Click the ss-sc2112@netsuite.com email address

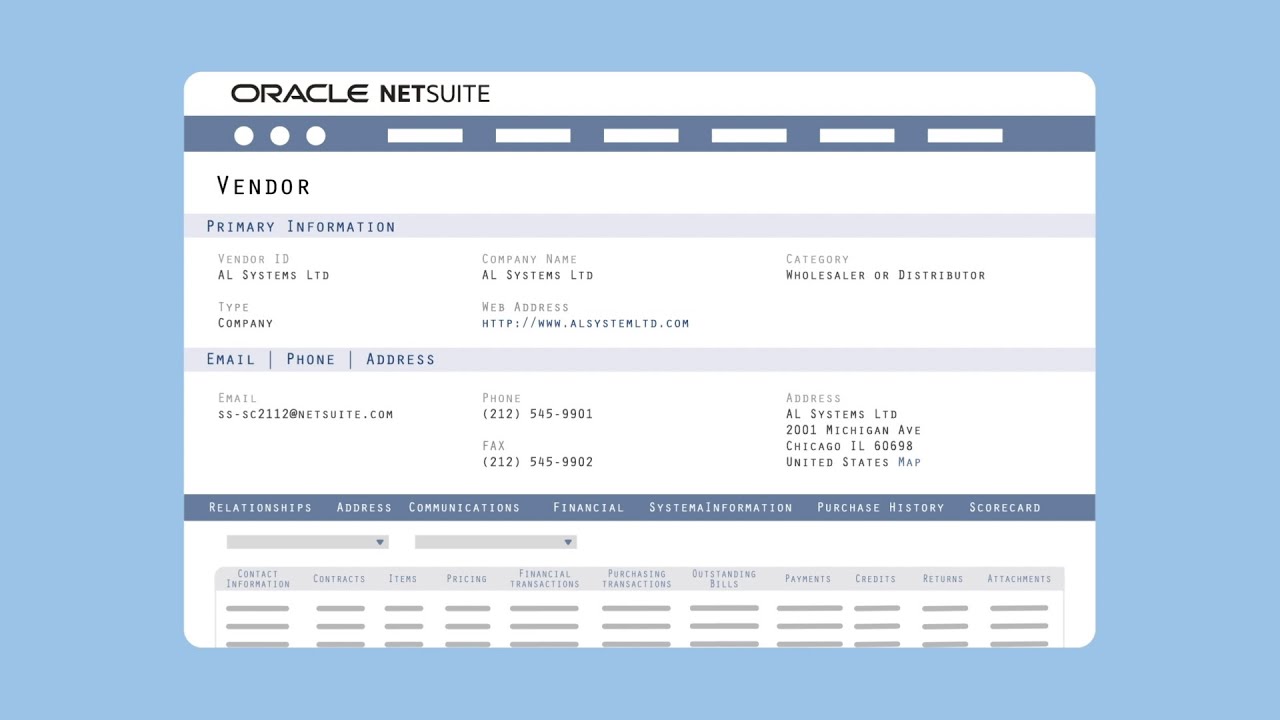(x=305, y=414)
